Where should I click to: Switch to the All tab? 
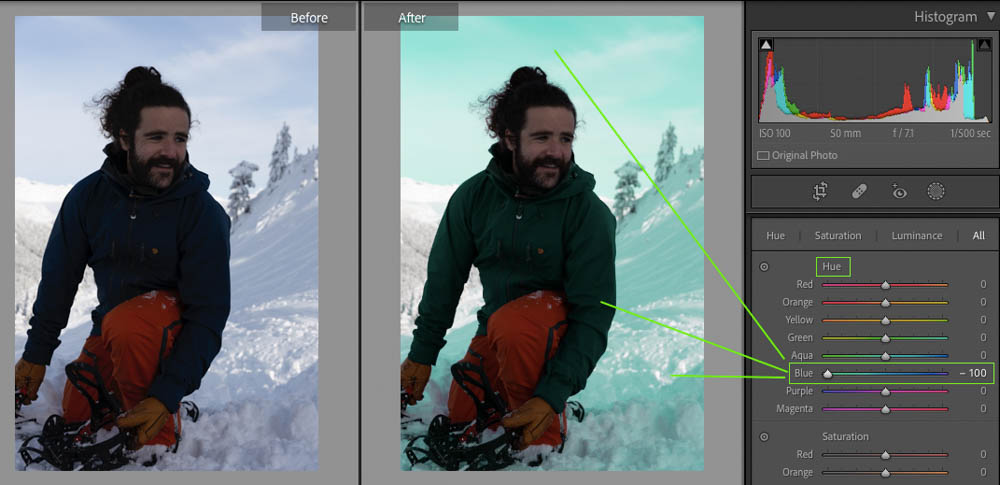point(978,235)
